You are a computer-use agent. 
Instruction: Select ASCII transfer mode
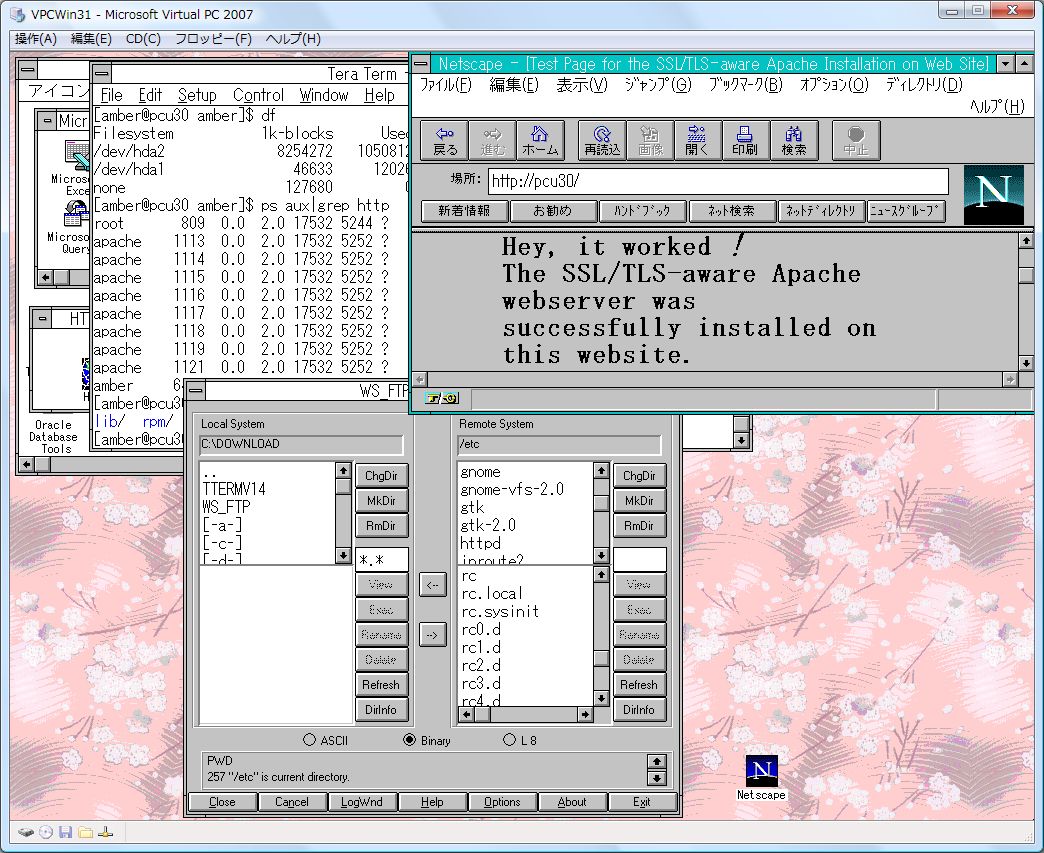point(326,740)
